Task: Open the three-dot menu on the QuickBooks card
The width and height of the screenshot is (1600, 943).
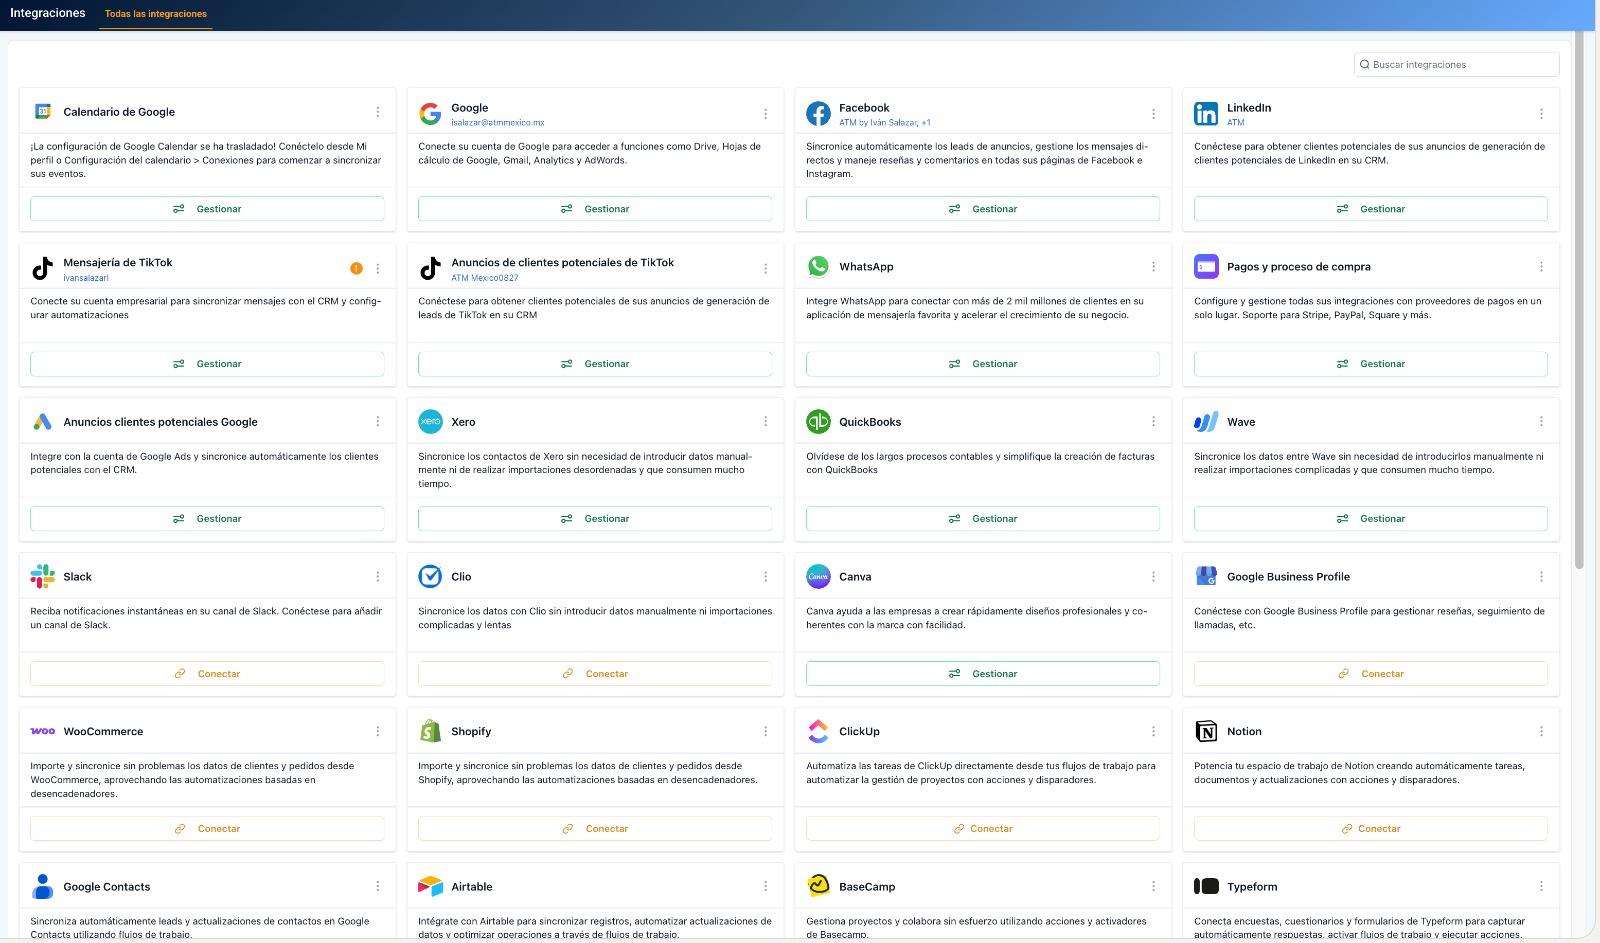Action: point(1154,422)
